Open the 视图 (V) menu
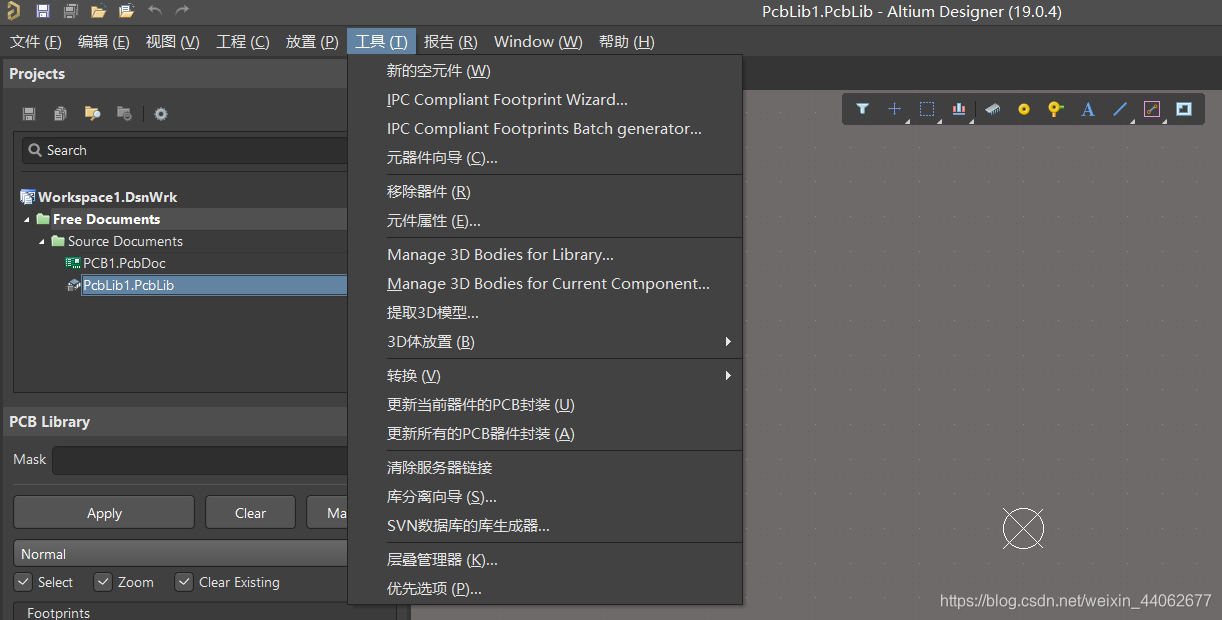1222x620 pixels. (x=173, y=41)
